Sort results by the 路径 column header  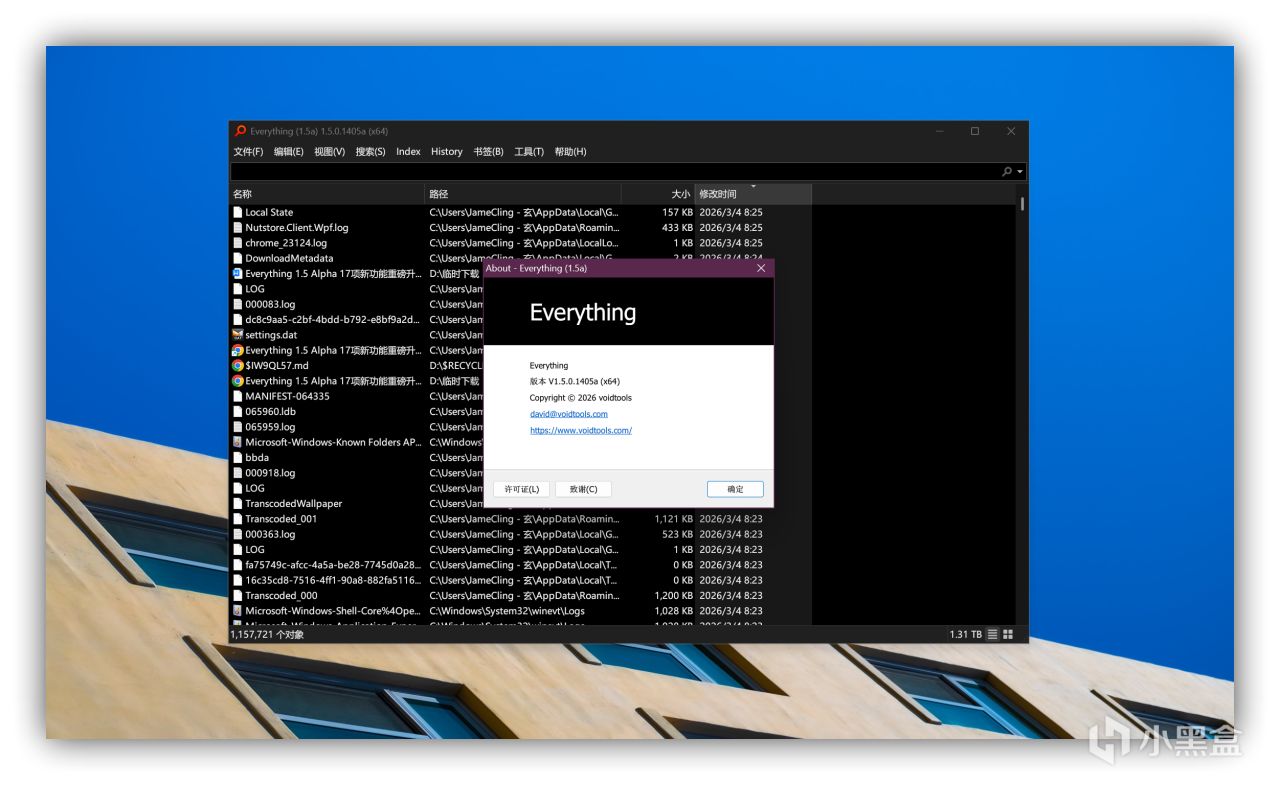523,194
